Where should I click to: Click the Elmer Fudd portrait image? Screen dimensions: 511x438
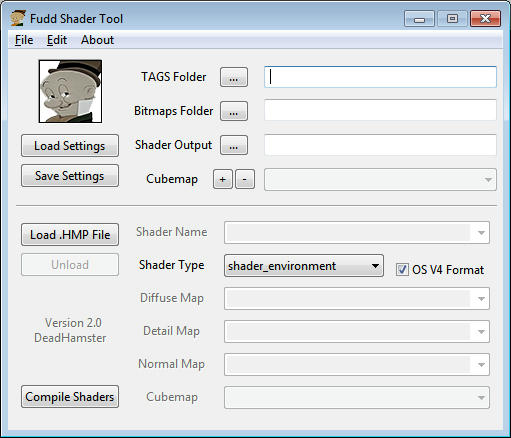click(x=70, y=91)
